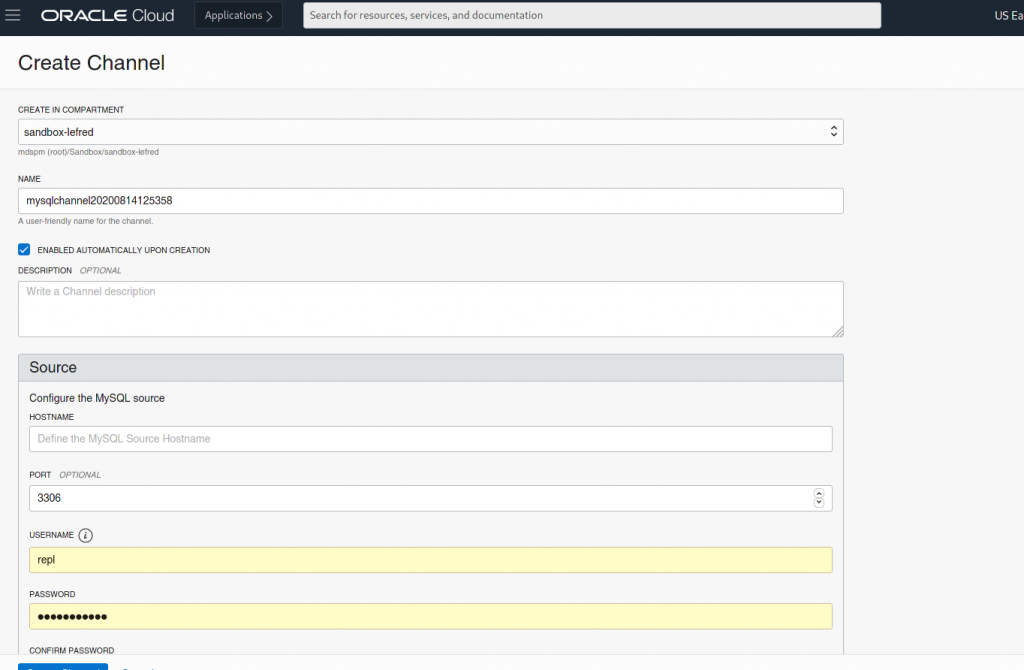This screenshot has height=670, width=1024.
Task: Open the Applications menu
Action: 238,15
